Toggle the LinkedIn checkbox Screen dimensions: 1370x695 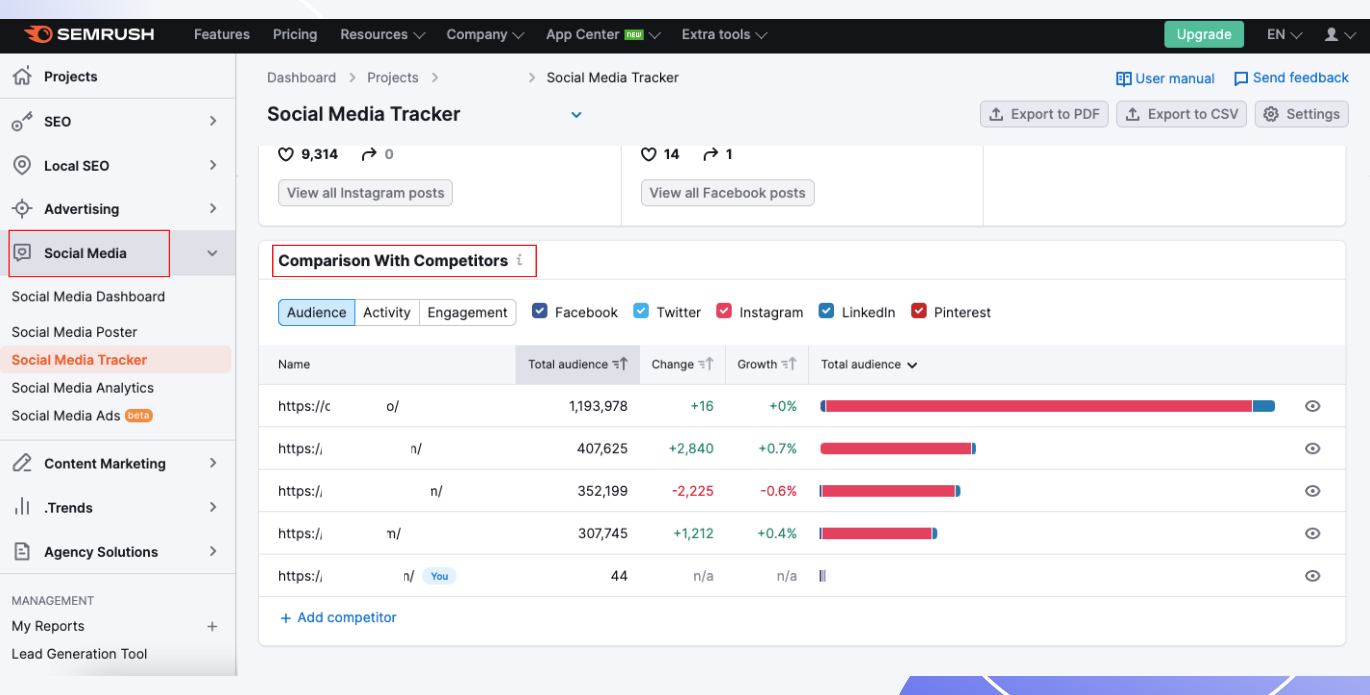(826, 311)
